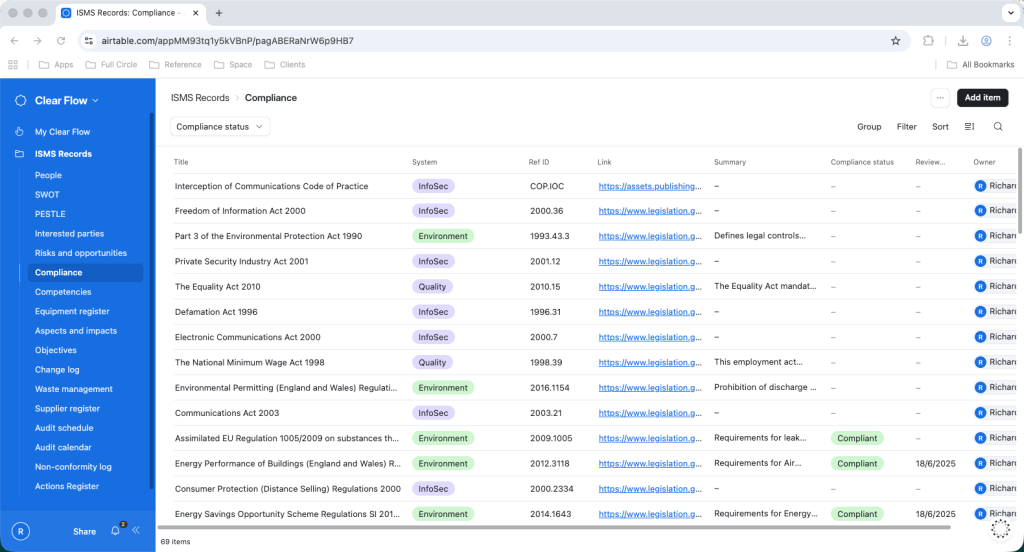Screen dimensions: 1024x552
Task: Select Risks and opportunities in sidebar
Action: (x=81, y=253)
